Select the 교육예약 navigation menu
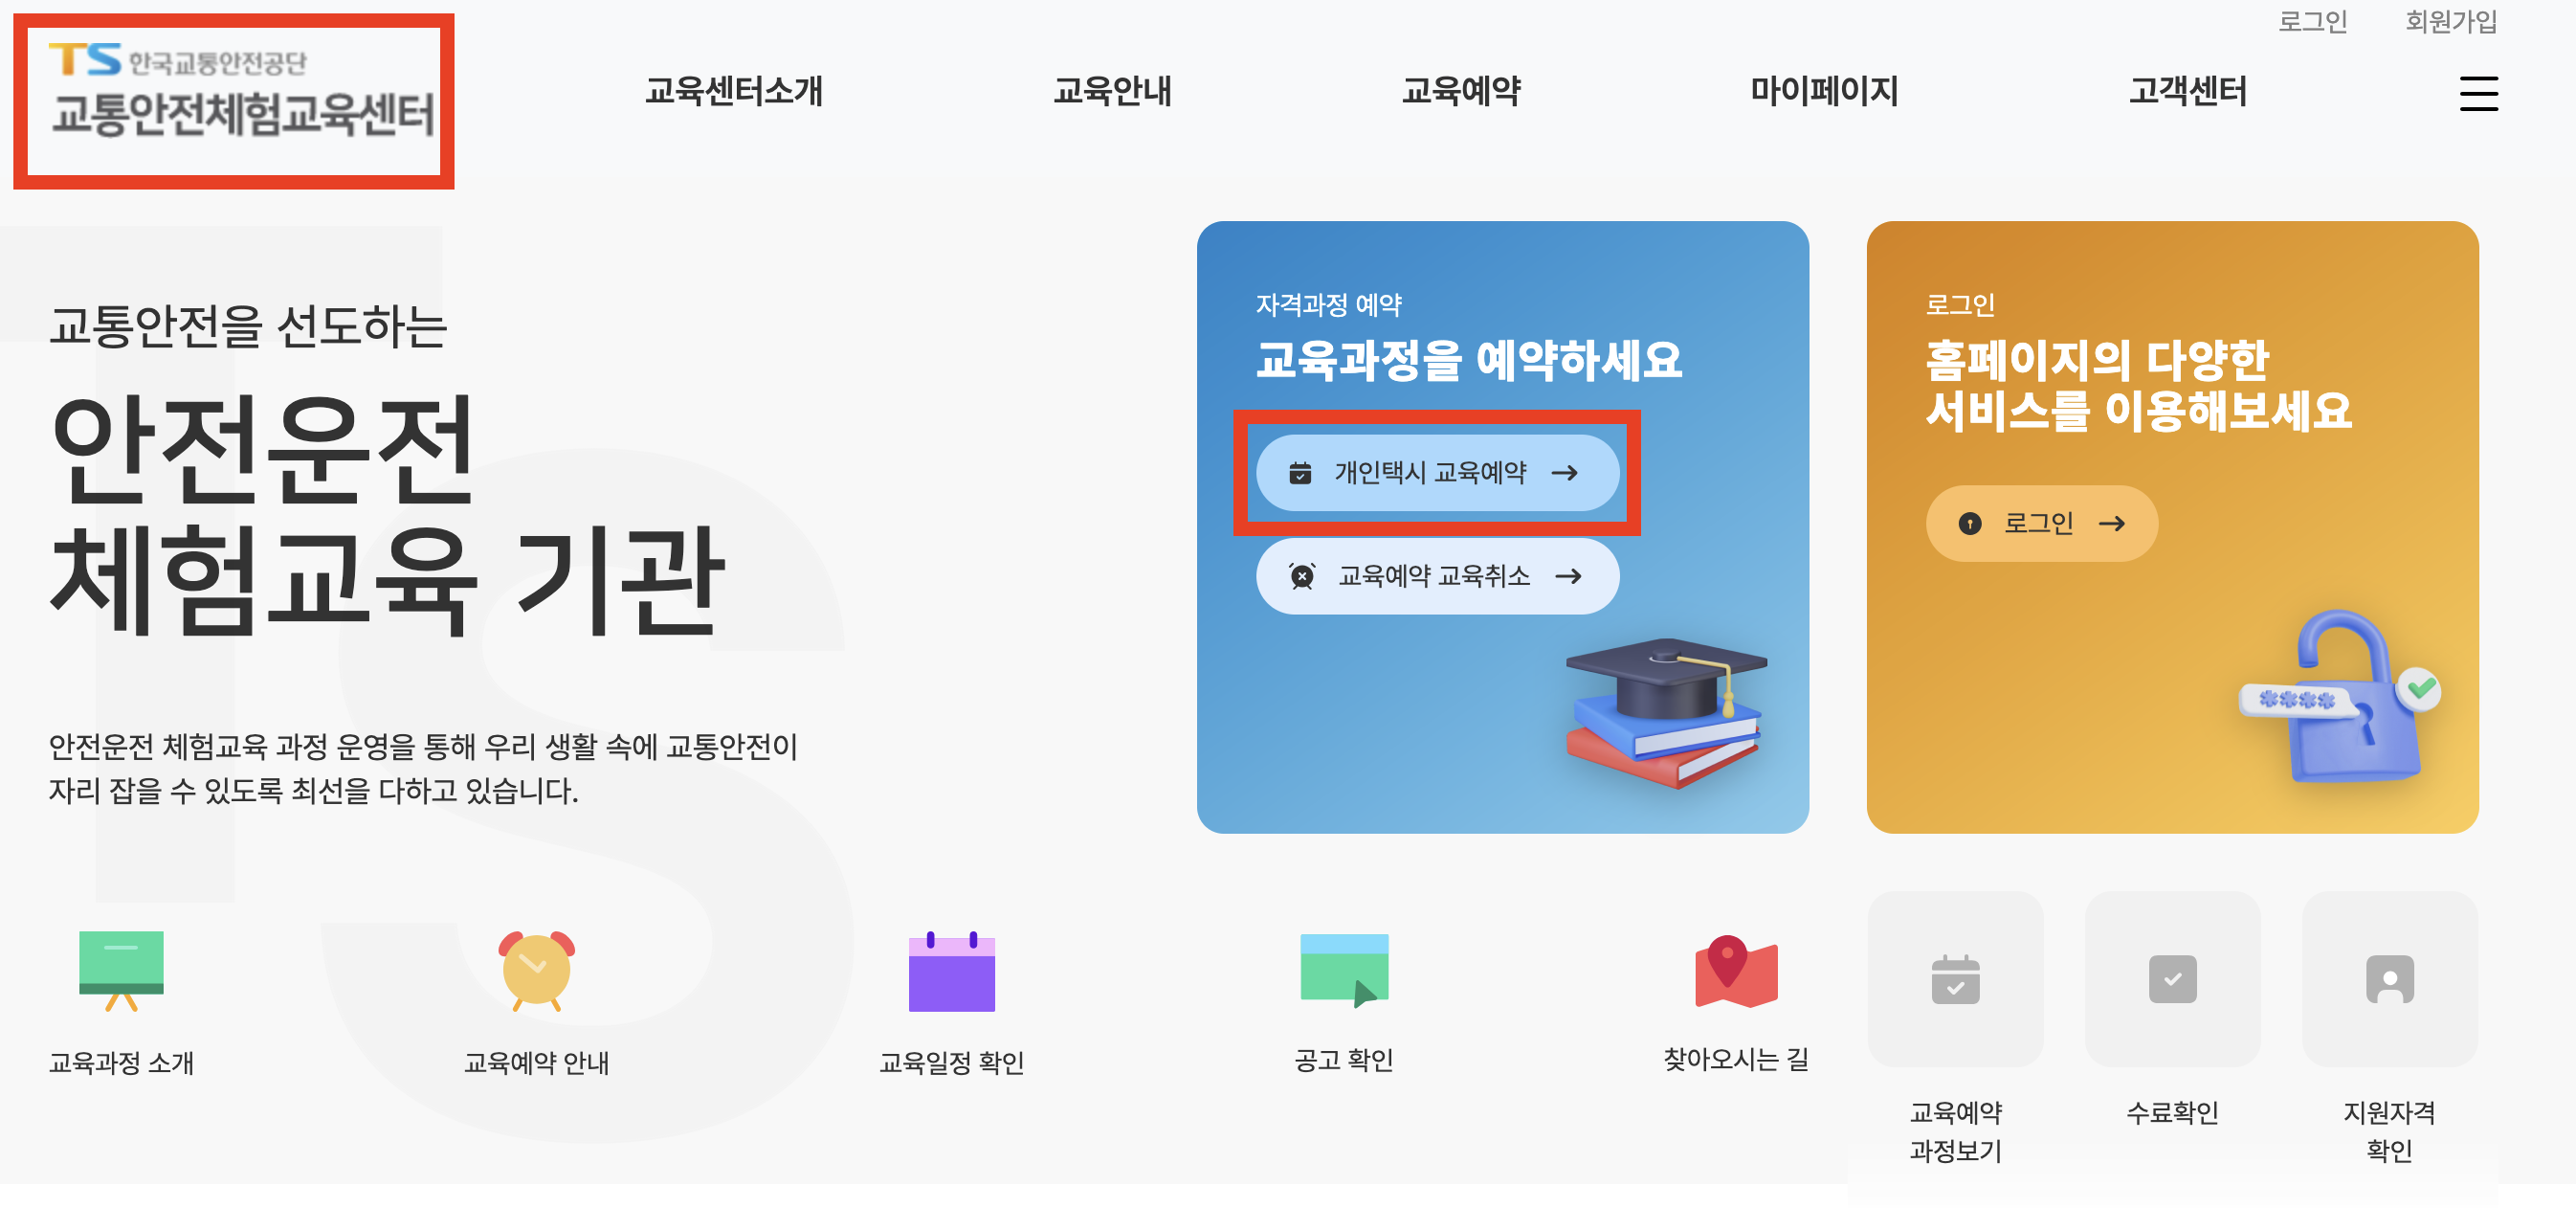 (x=1460, y=91)
